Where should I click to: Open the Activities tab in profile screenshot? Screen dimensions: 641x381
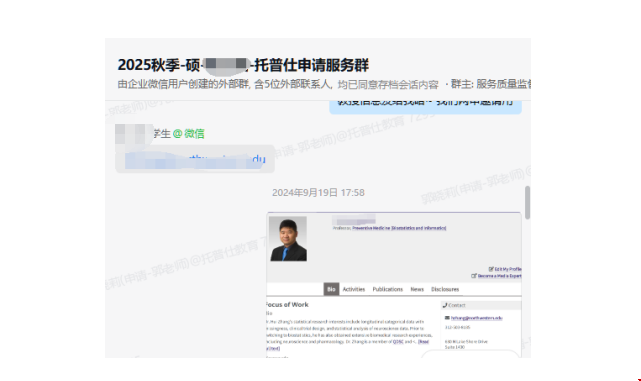[x=354, y=289]
